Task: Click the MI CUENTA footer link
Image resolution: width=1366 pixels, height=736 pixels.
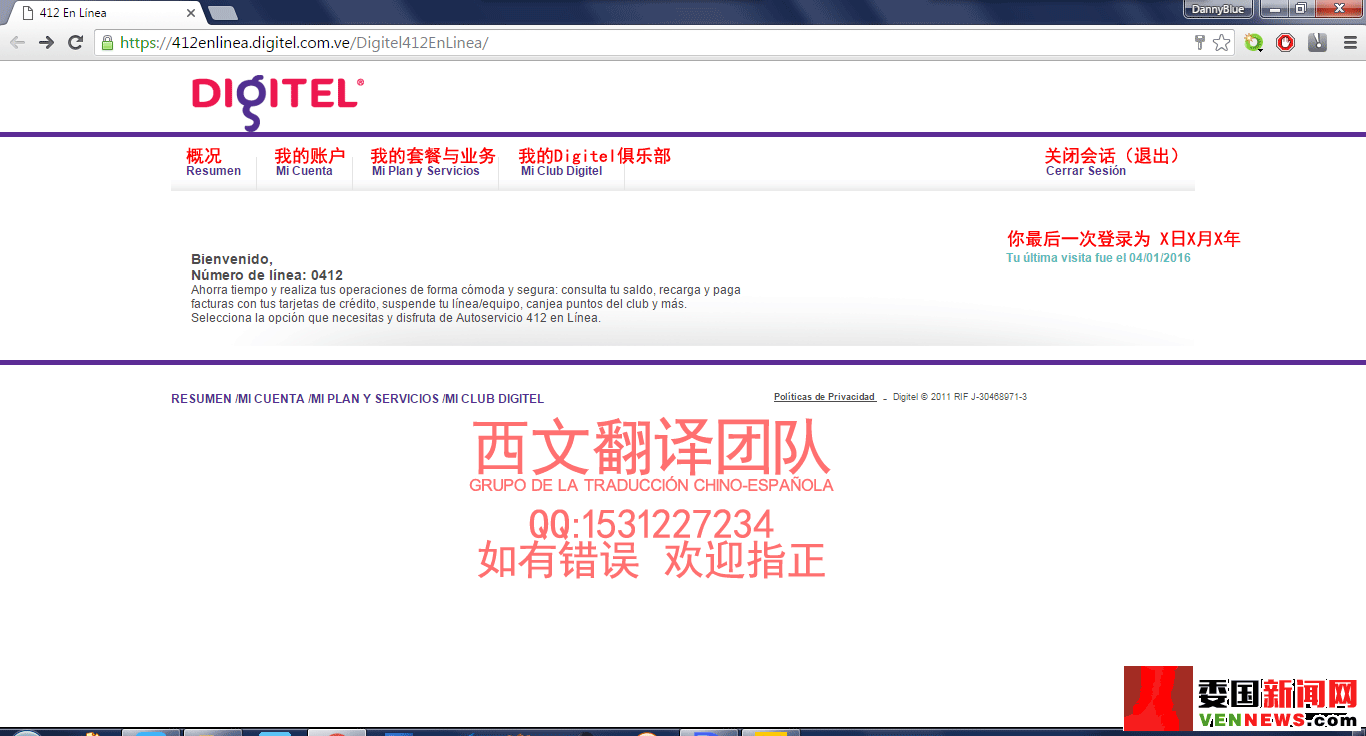Action: 270,399
